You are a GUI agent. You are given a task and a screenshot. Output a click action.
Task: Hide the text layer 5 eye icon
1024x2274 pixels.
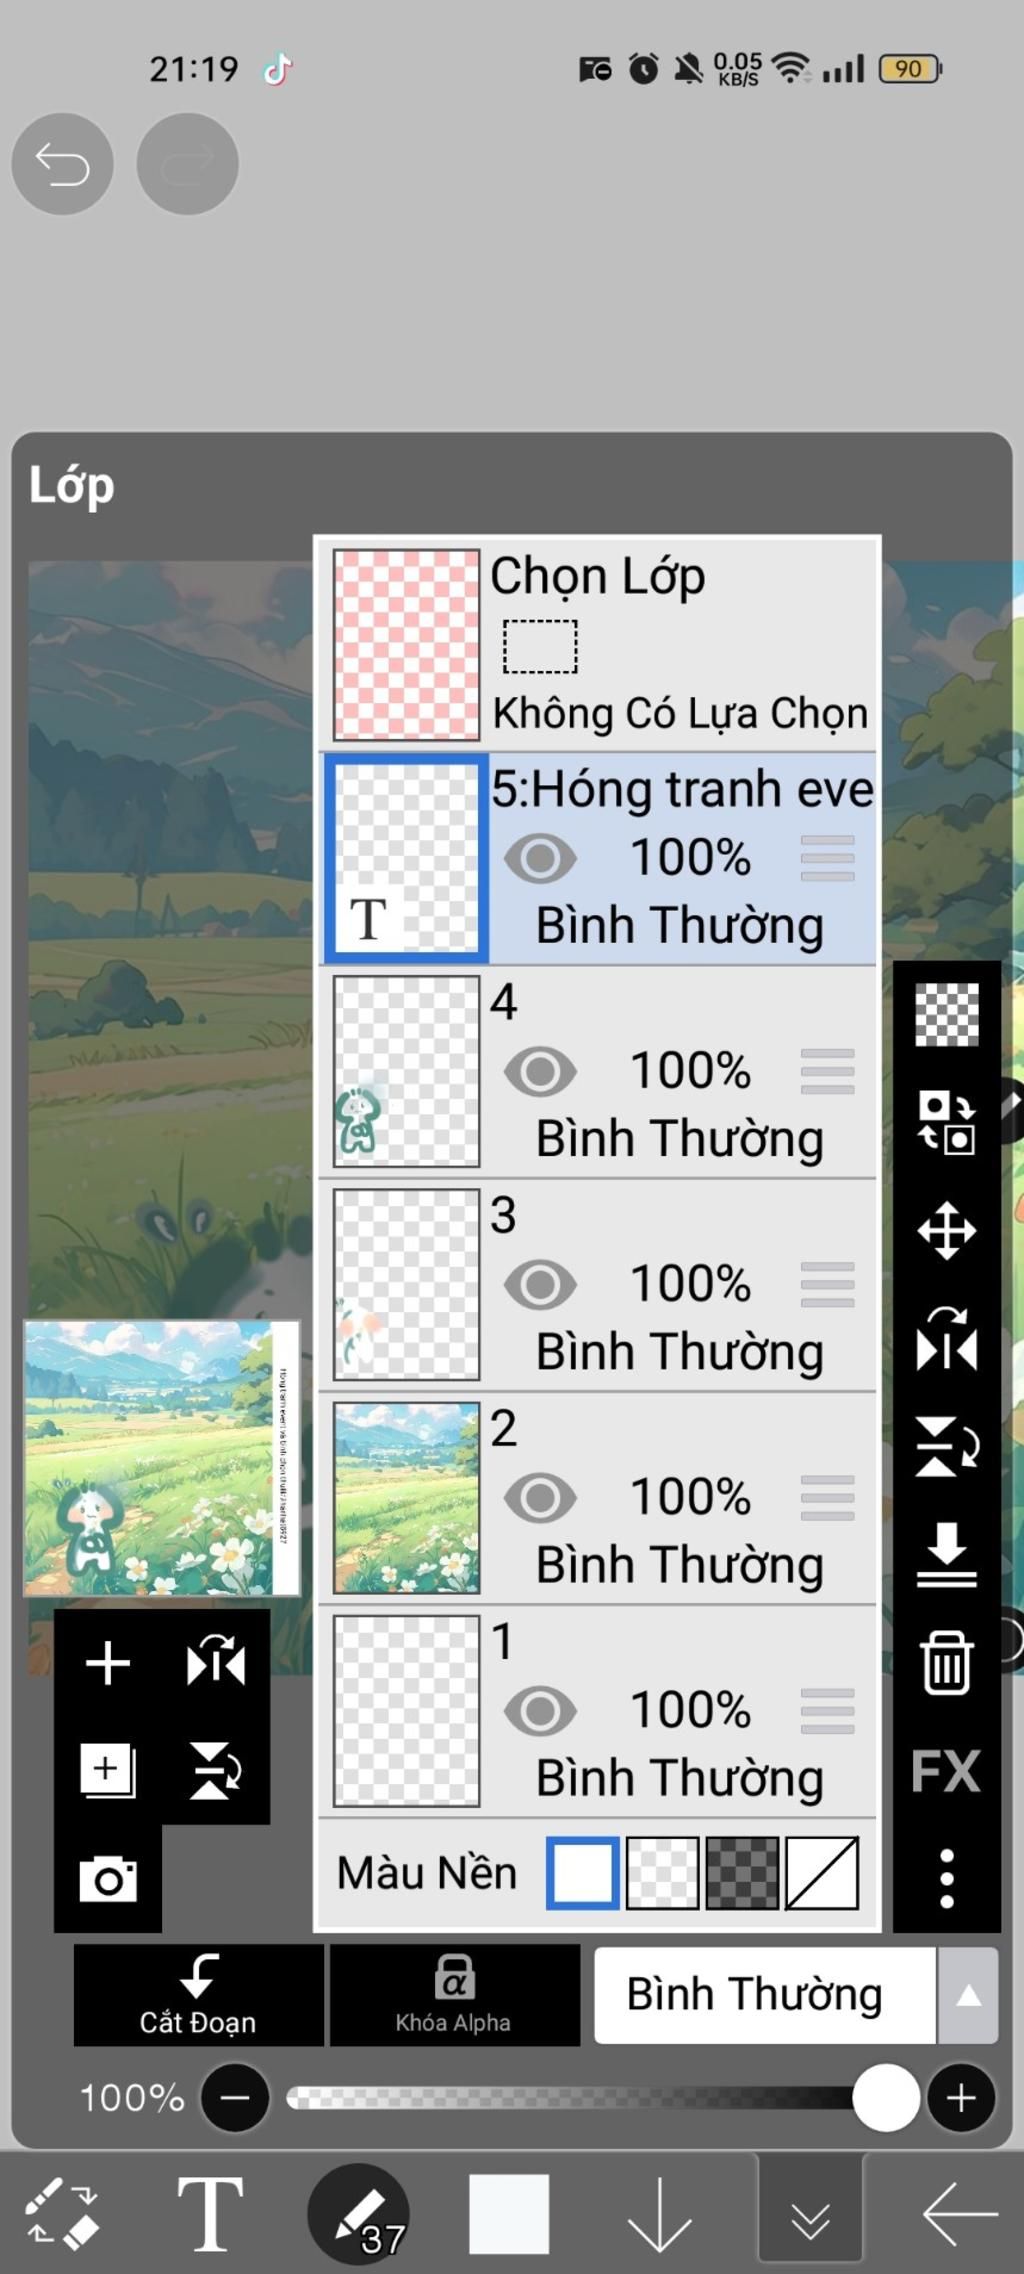540,859
